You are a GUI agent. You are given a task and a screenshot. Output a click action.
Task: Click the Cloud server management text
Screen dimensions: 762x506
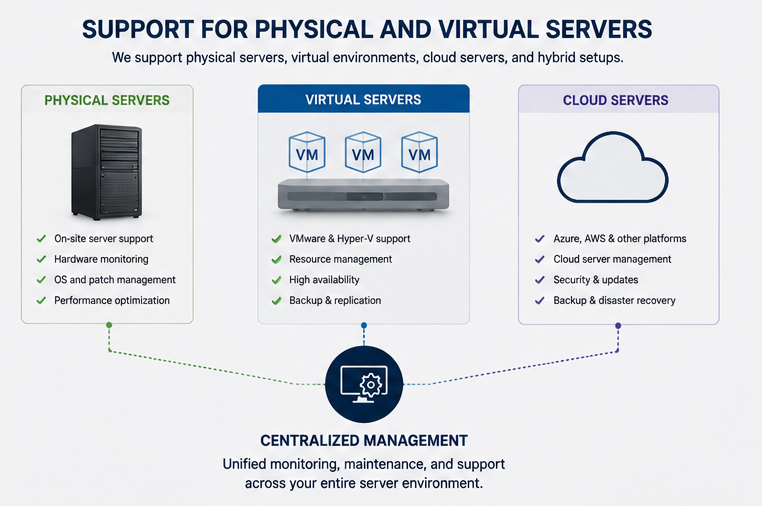click(612, 259)
